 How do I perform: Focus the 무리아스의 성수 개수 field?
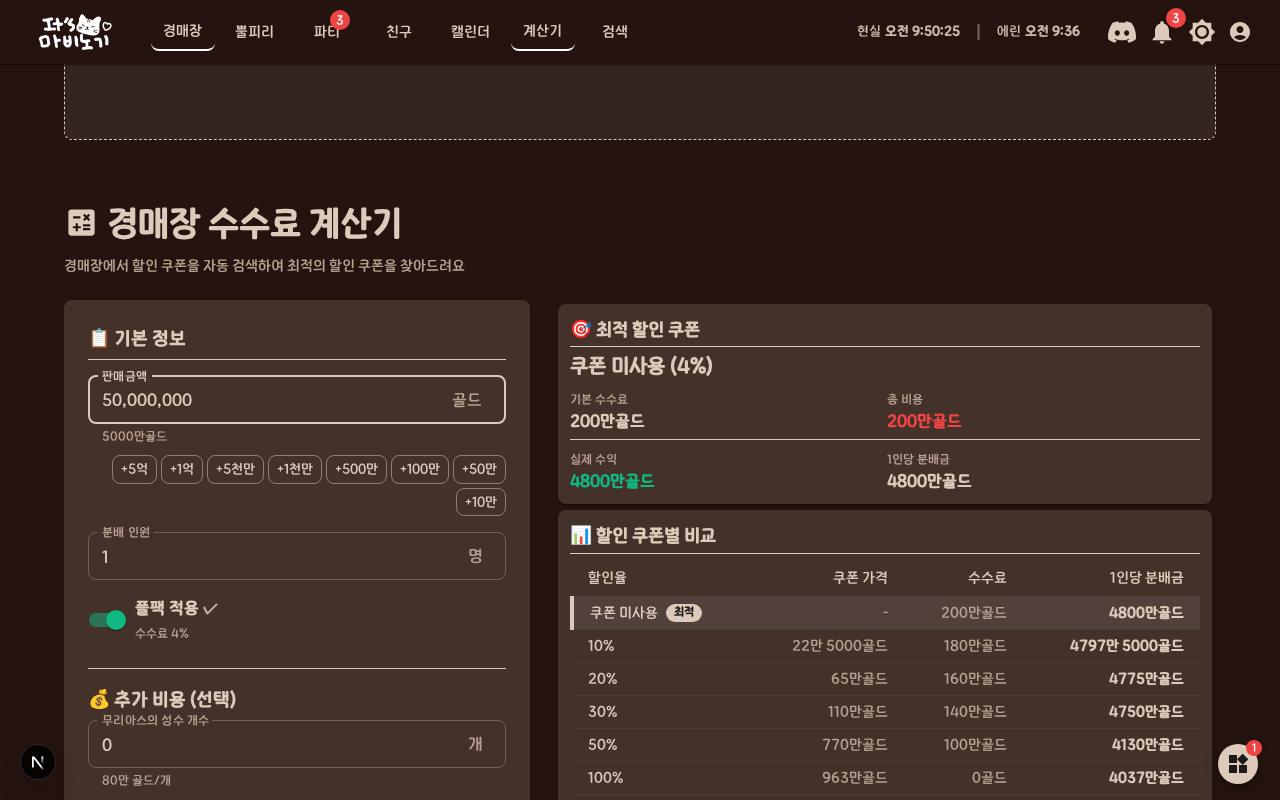297,744
